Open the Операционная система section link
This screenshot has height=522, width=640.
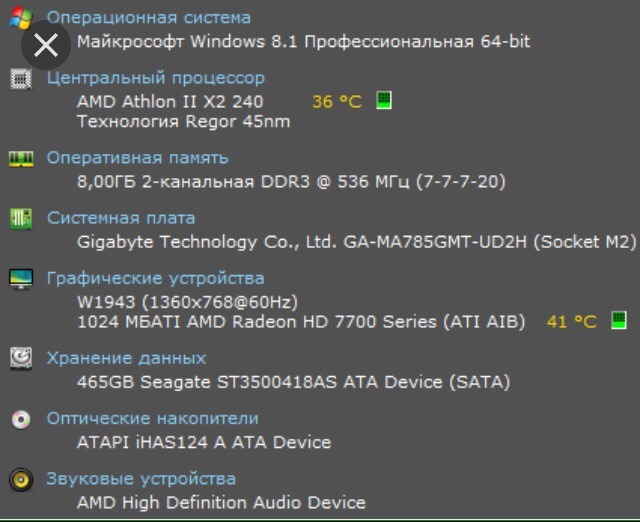(x=149, y=17)
